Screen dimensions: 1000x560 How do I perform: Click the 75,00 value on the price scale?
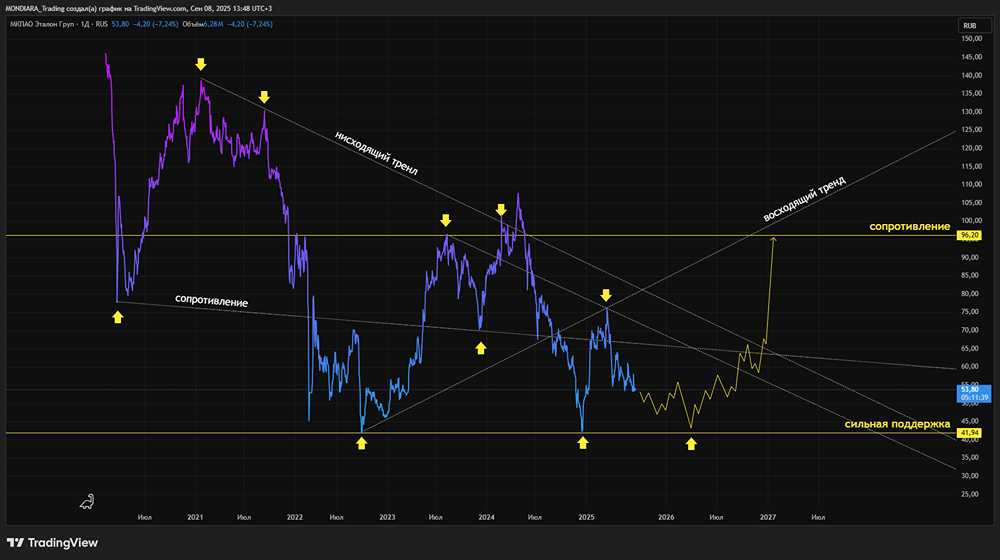coord(970,312)
